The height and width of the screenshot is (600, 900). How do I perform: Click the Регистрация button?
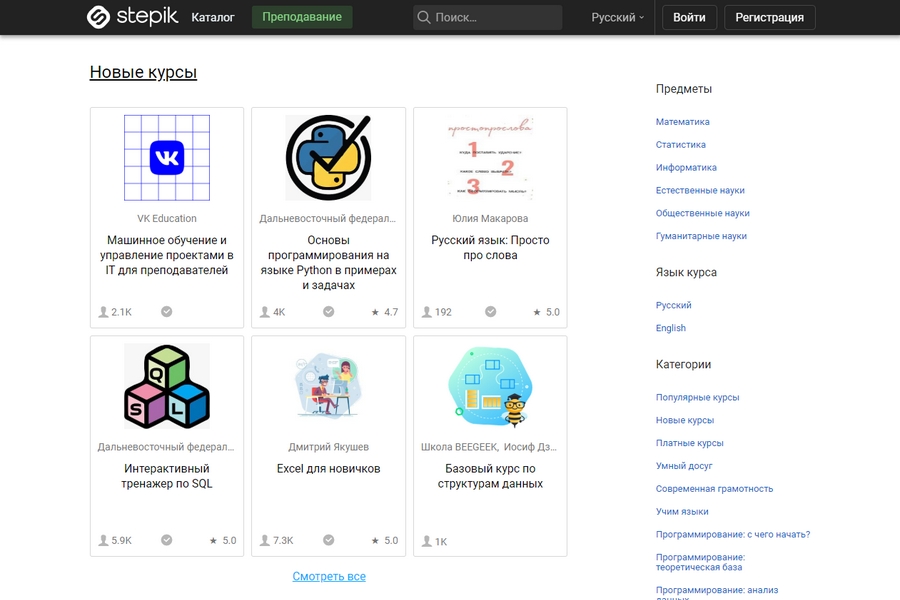pos(769,17)
